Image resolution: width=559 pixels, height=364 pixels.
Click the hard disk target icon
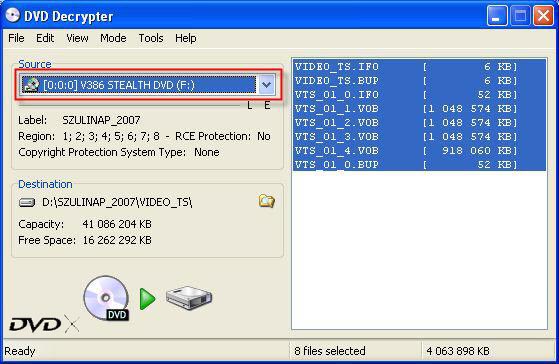click(189, 298)
